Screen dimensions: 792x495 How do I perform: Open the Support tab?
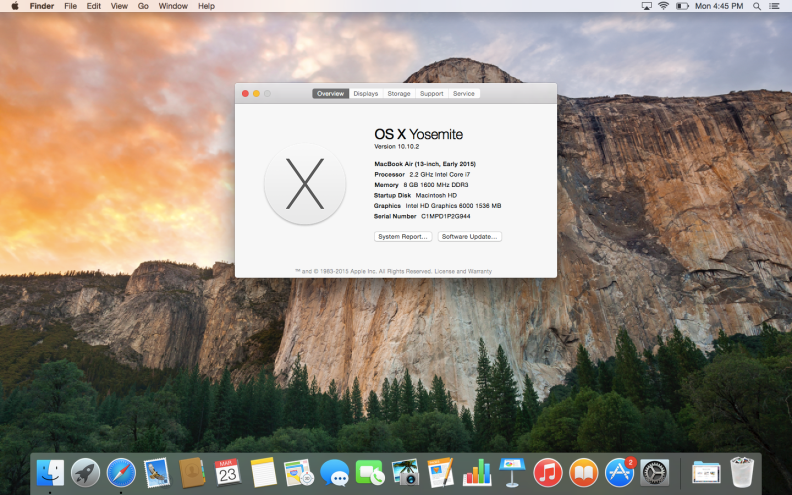tap(431, 93)
